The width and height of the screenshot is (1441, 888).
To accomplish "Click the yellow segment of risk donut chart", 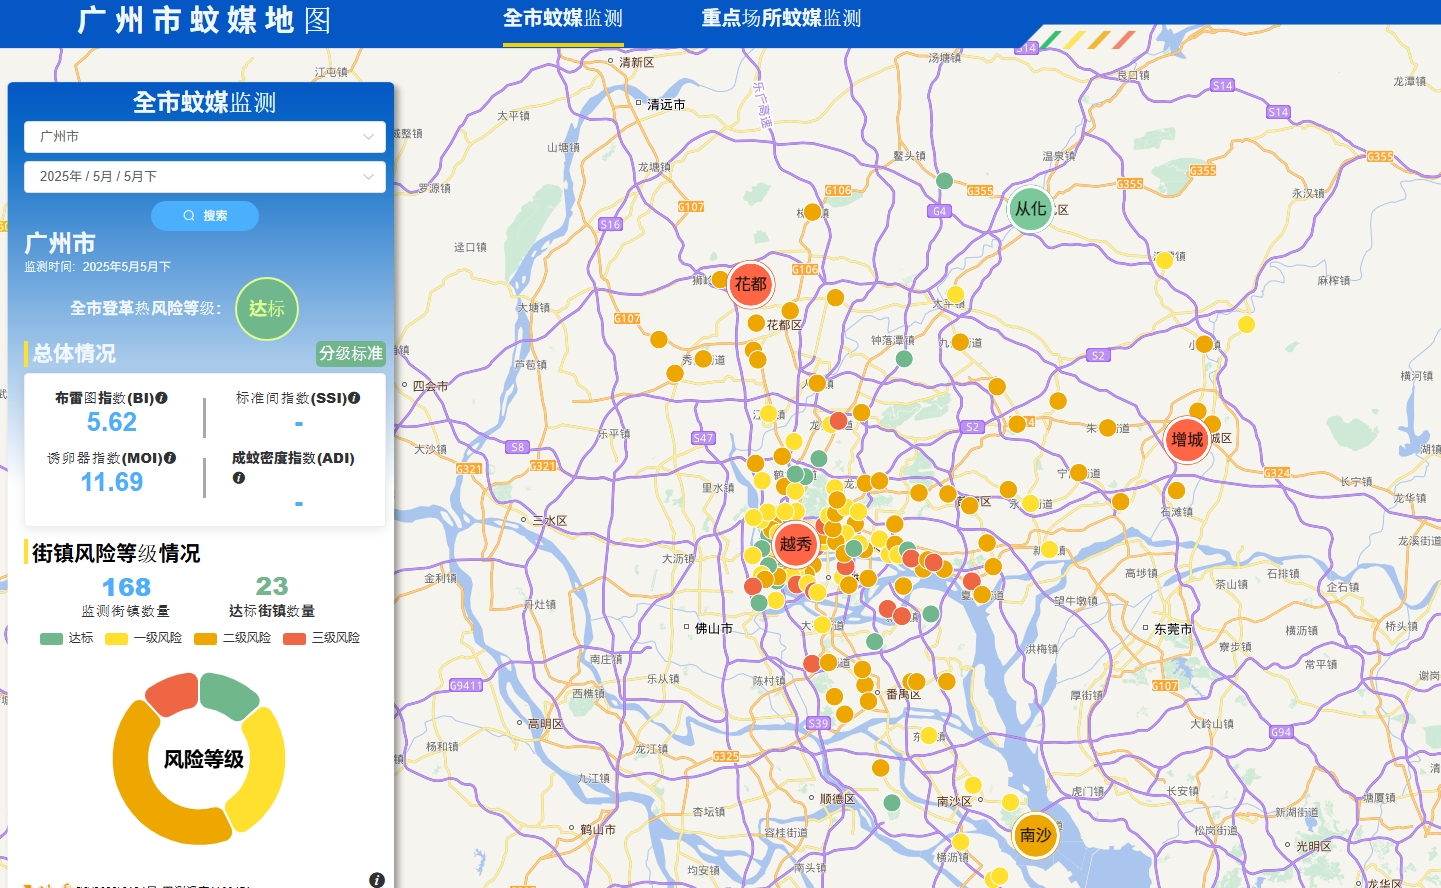I will [x=263, y=765].
